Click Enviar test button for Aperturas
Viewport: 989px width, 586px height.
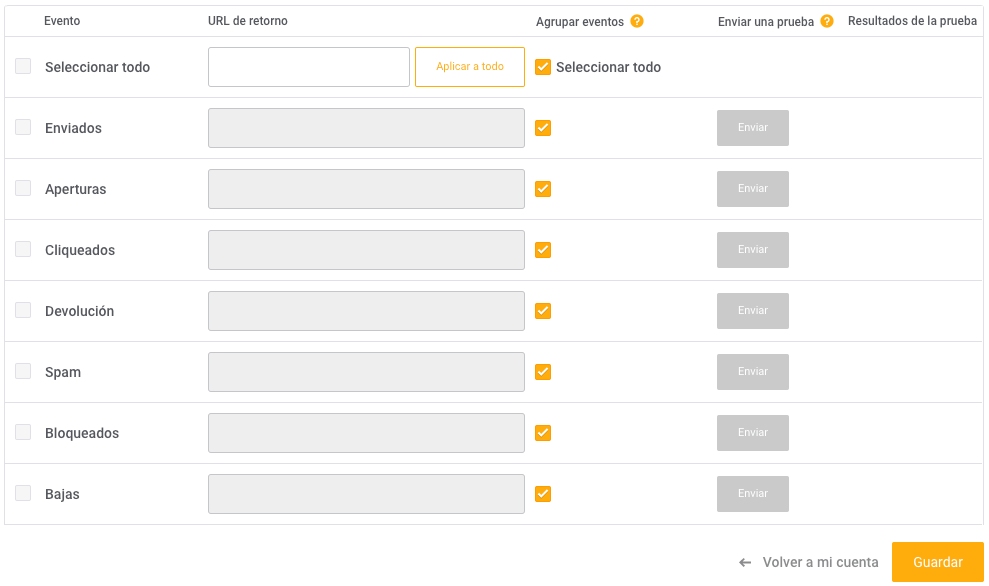click(752, 189)
